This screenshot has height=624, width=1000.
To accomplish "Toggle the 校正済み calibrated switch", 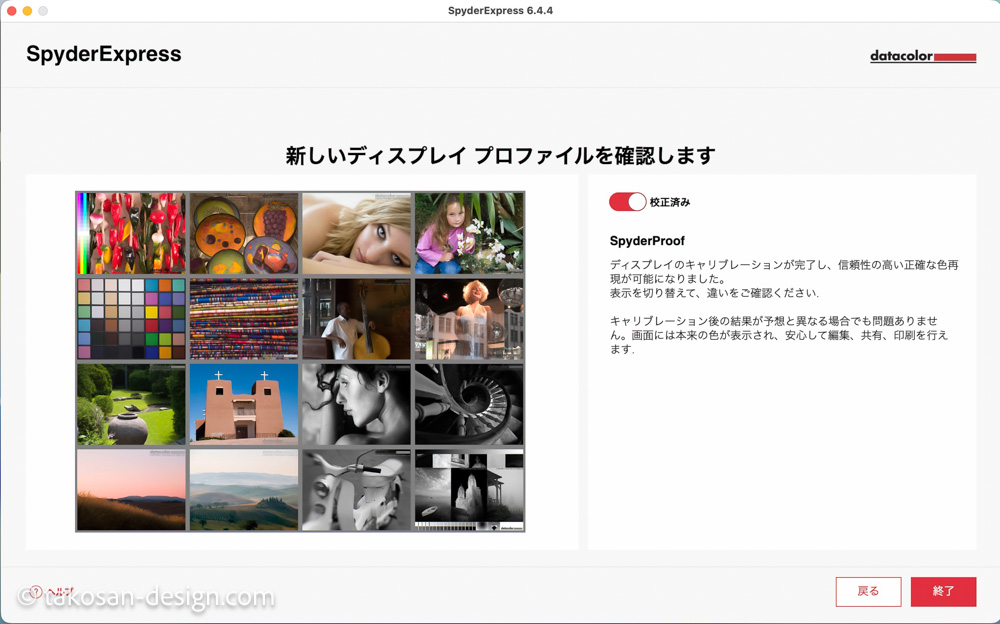I will [x=627, y=202].
